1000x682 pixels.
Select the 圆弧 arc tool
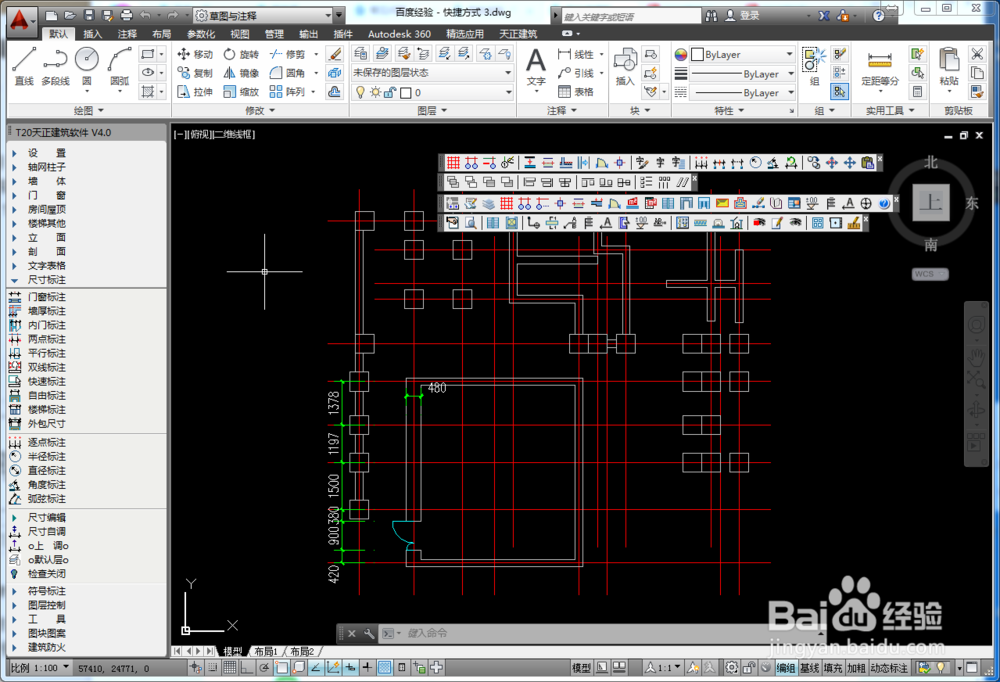point(119,66)
